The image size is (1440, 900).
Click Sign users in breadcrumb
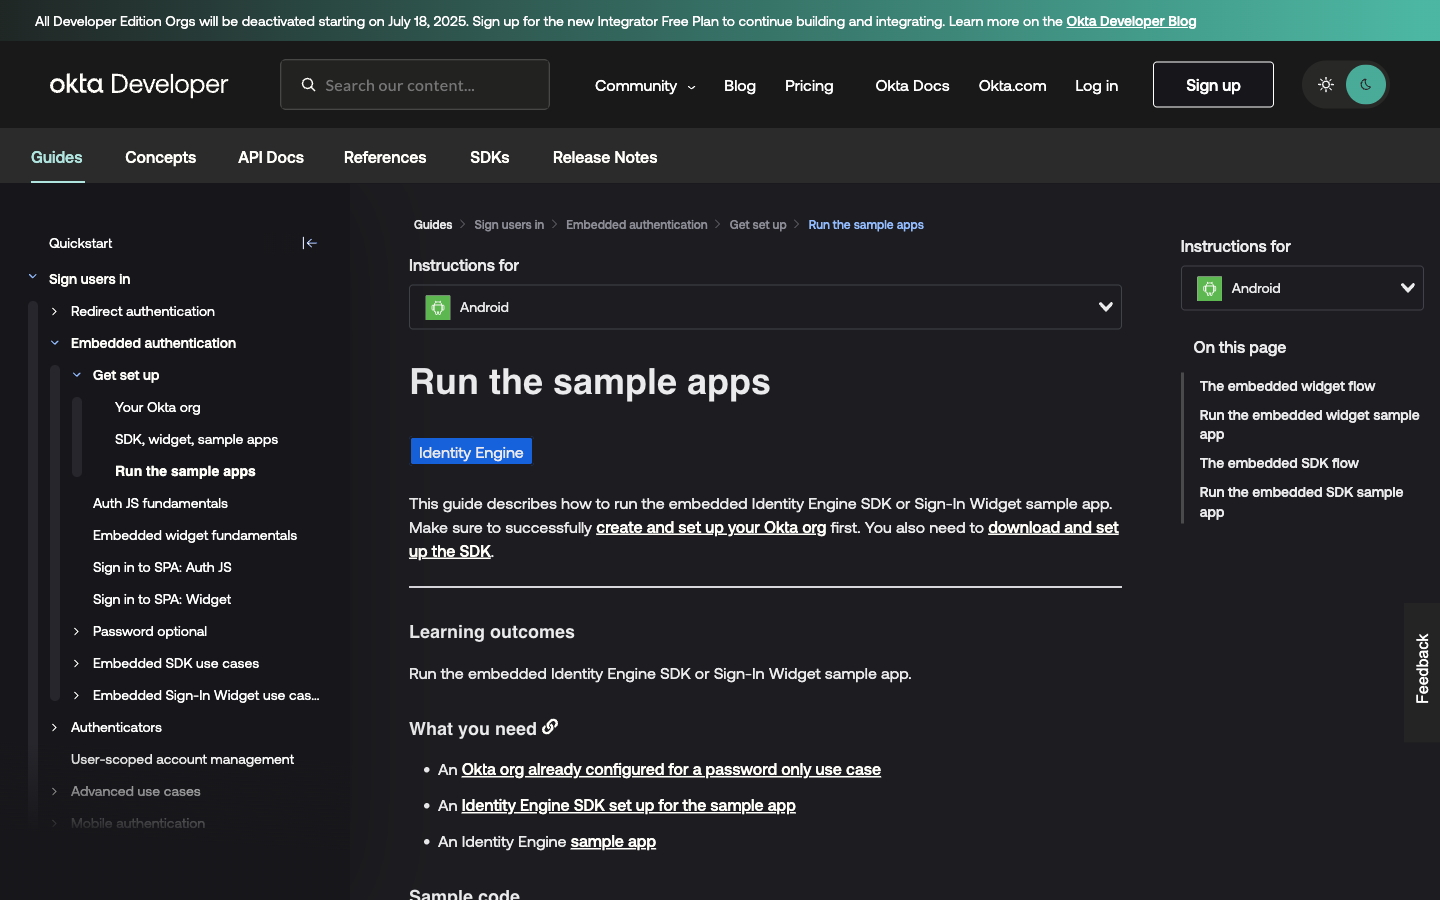pyautogui.click(x=509, y=225)
